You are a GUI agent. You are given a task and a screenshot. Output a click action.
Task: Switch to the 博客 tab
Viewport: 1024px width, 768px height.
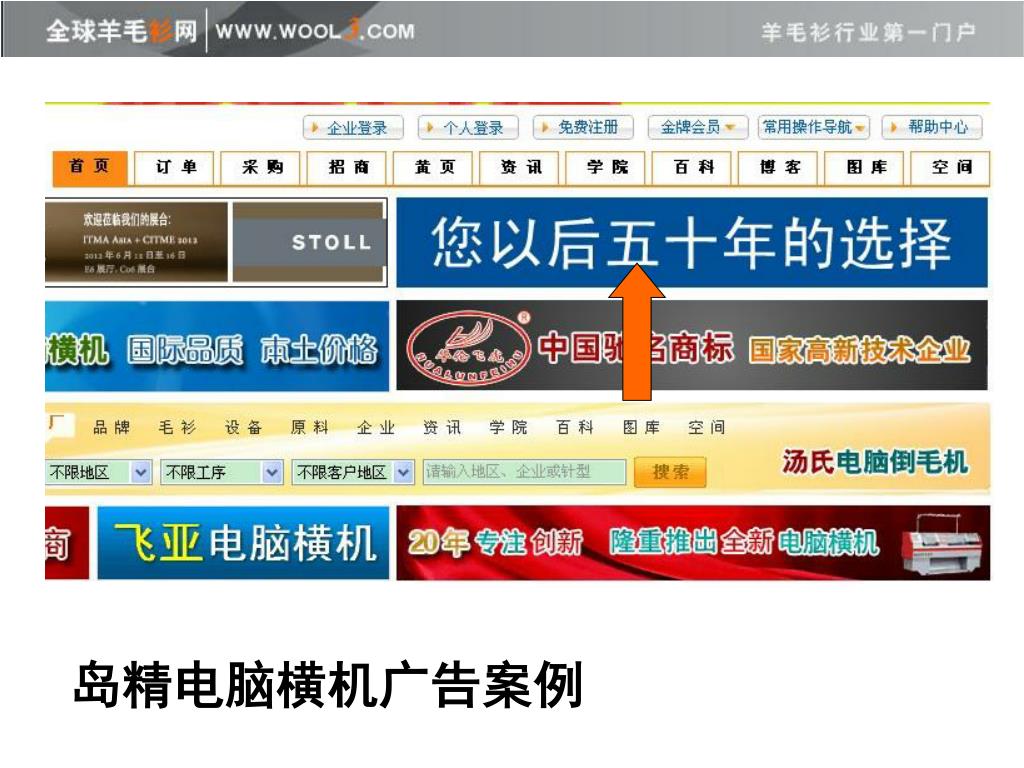click(x=778, y=168)
